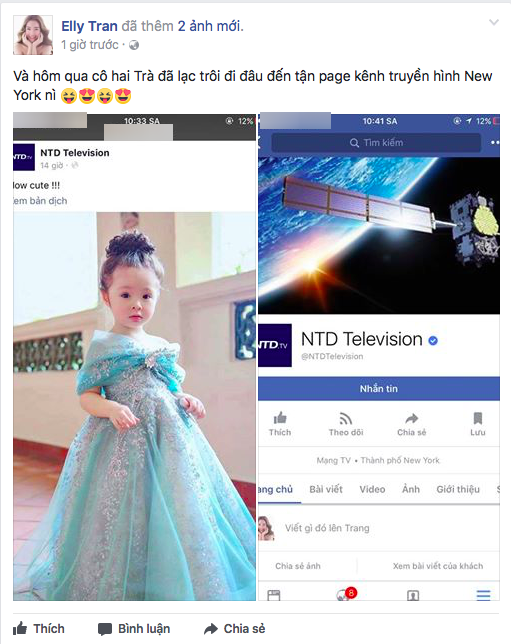
Task: Click the public globe privacy icon
Action: [134, 45]
